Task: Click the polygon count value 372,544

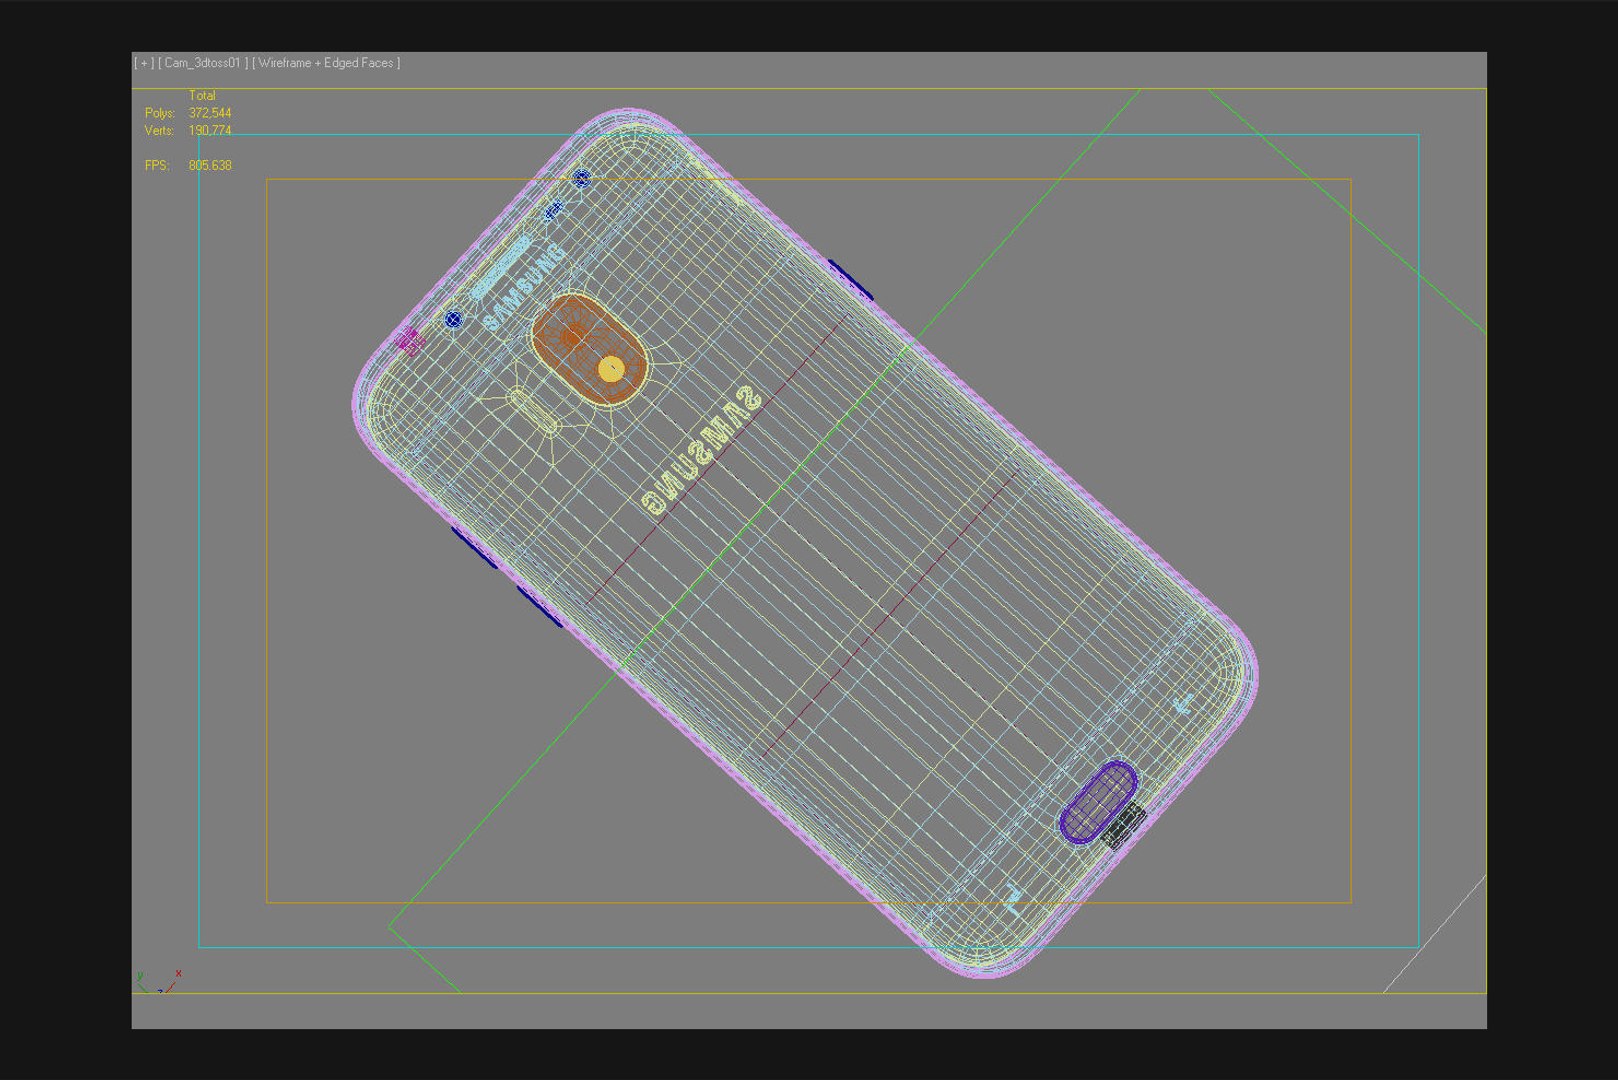Action: coord(210,113)
